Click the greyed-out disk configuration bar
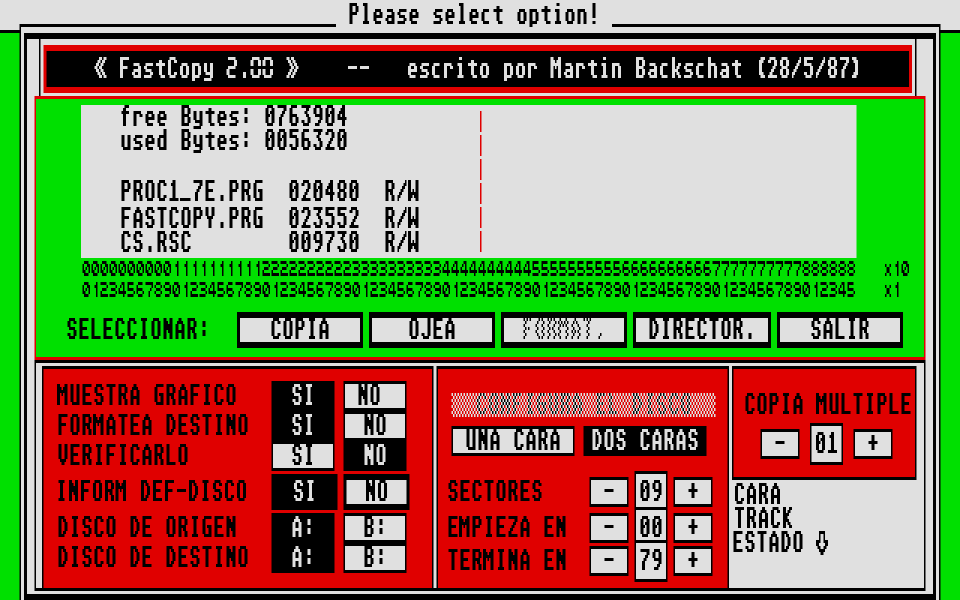 [583, 405]
